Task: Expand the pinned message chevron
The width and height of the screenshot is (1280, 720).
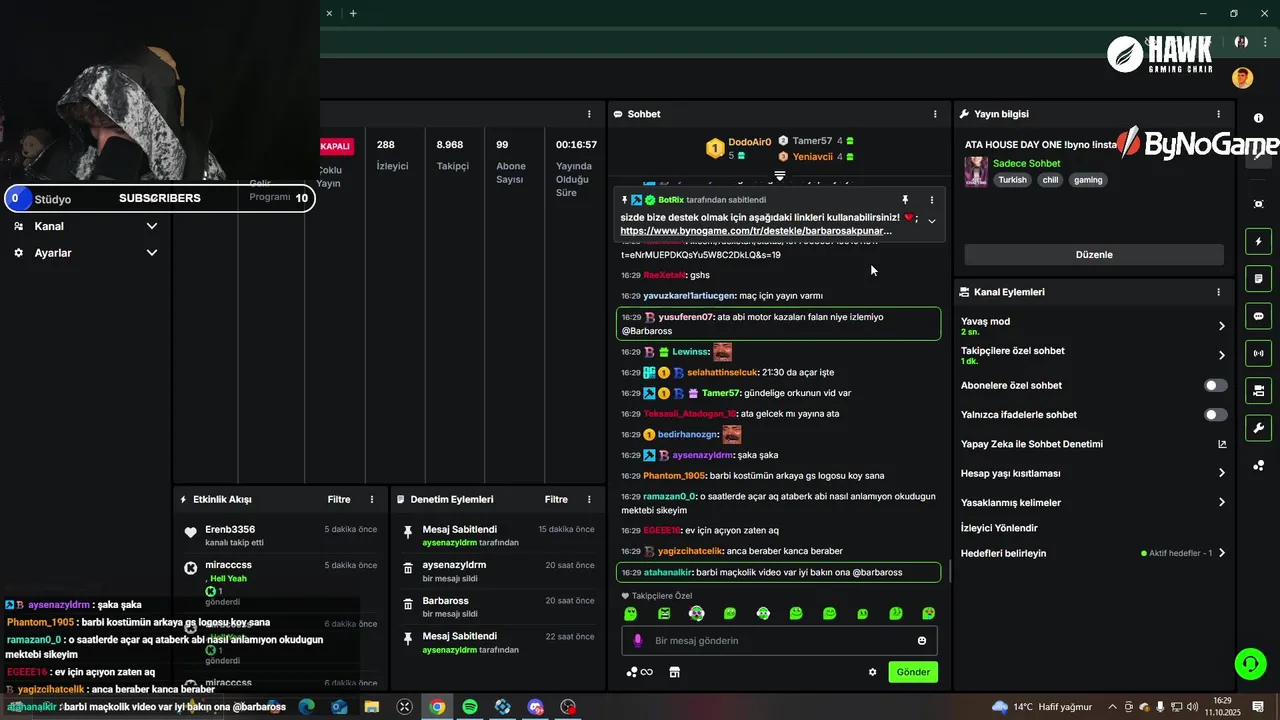Action: (x=932, y=221)
